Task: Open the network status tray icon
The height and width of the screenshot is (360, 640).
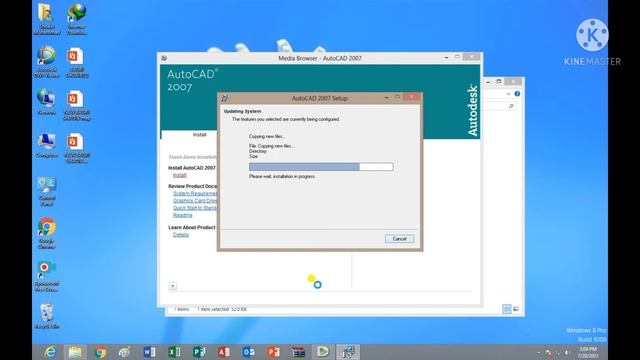Action: 558,352
